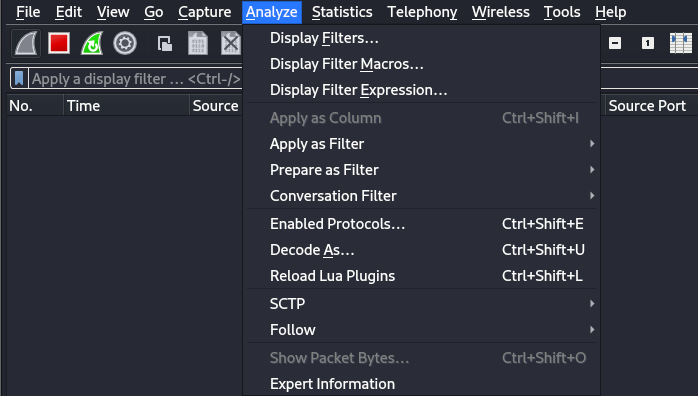Click the display filter bookmark icon

click(x=19, y=79)
